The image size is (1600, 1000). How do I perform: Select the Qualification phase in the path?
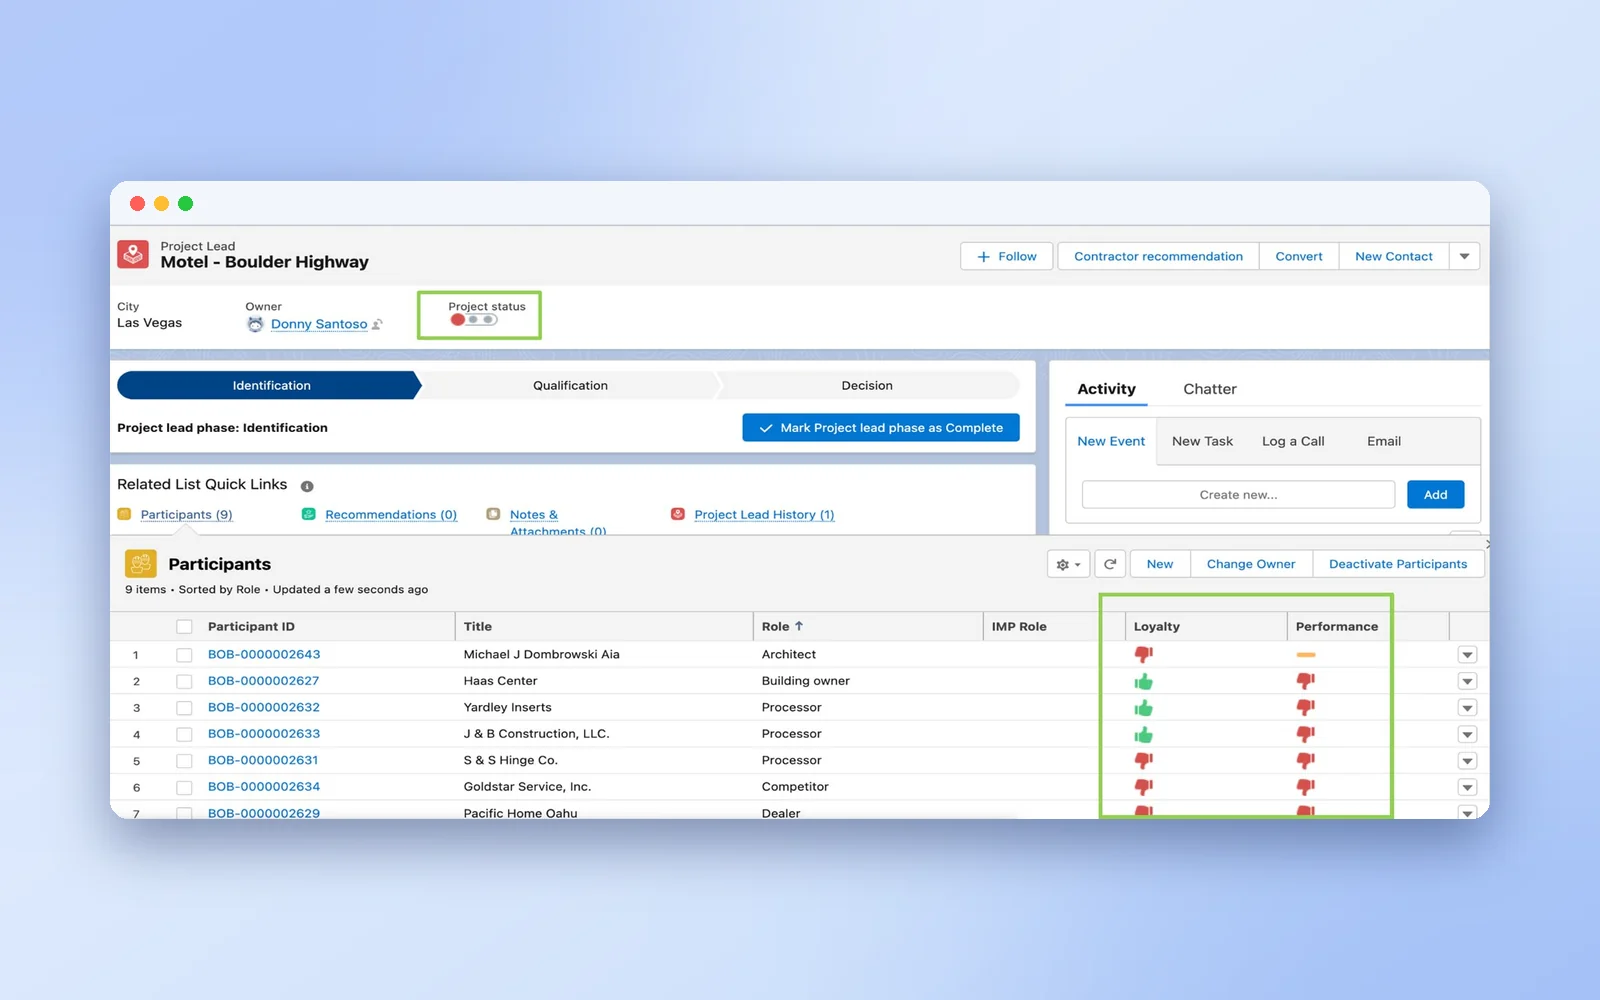pos(570,385)
